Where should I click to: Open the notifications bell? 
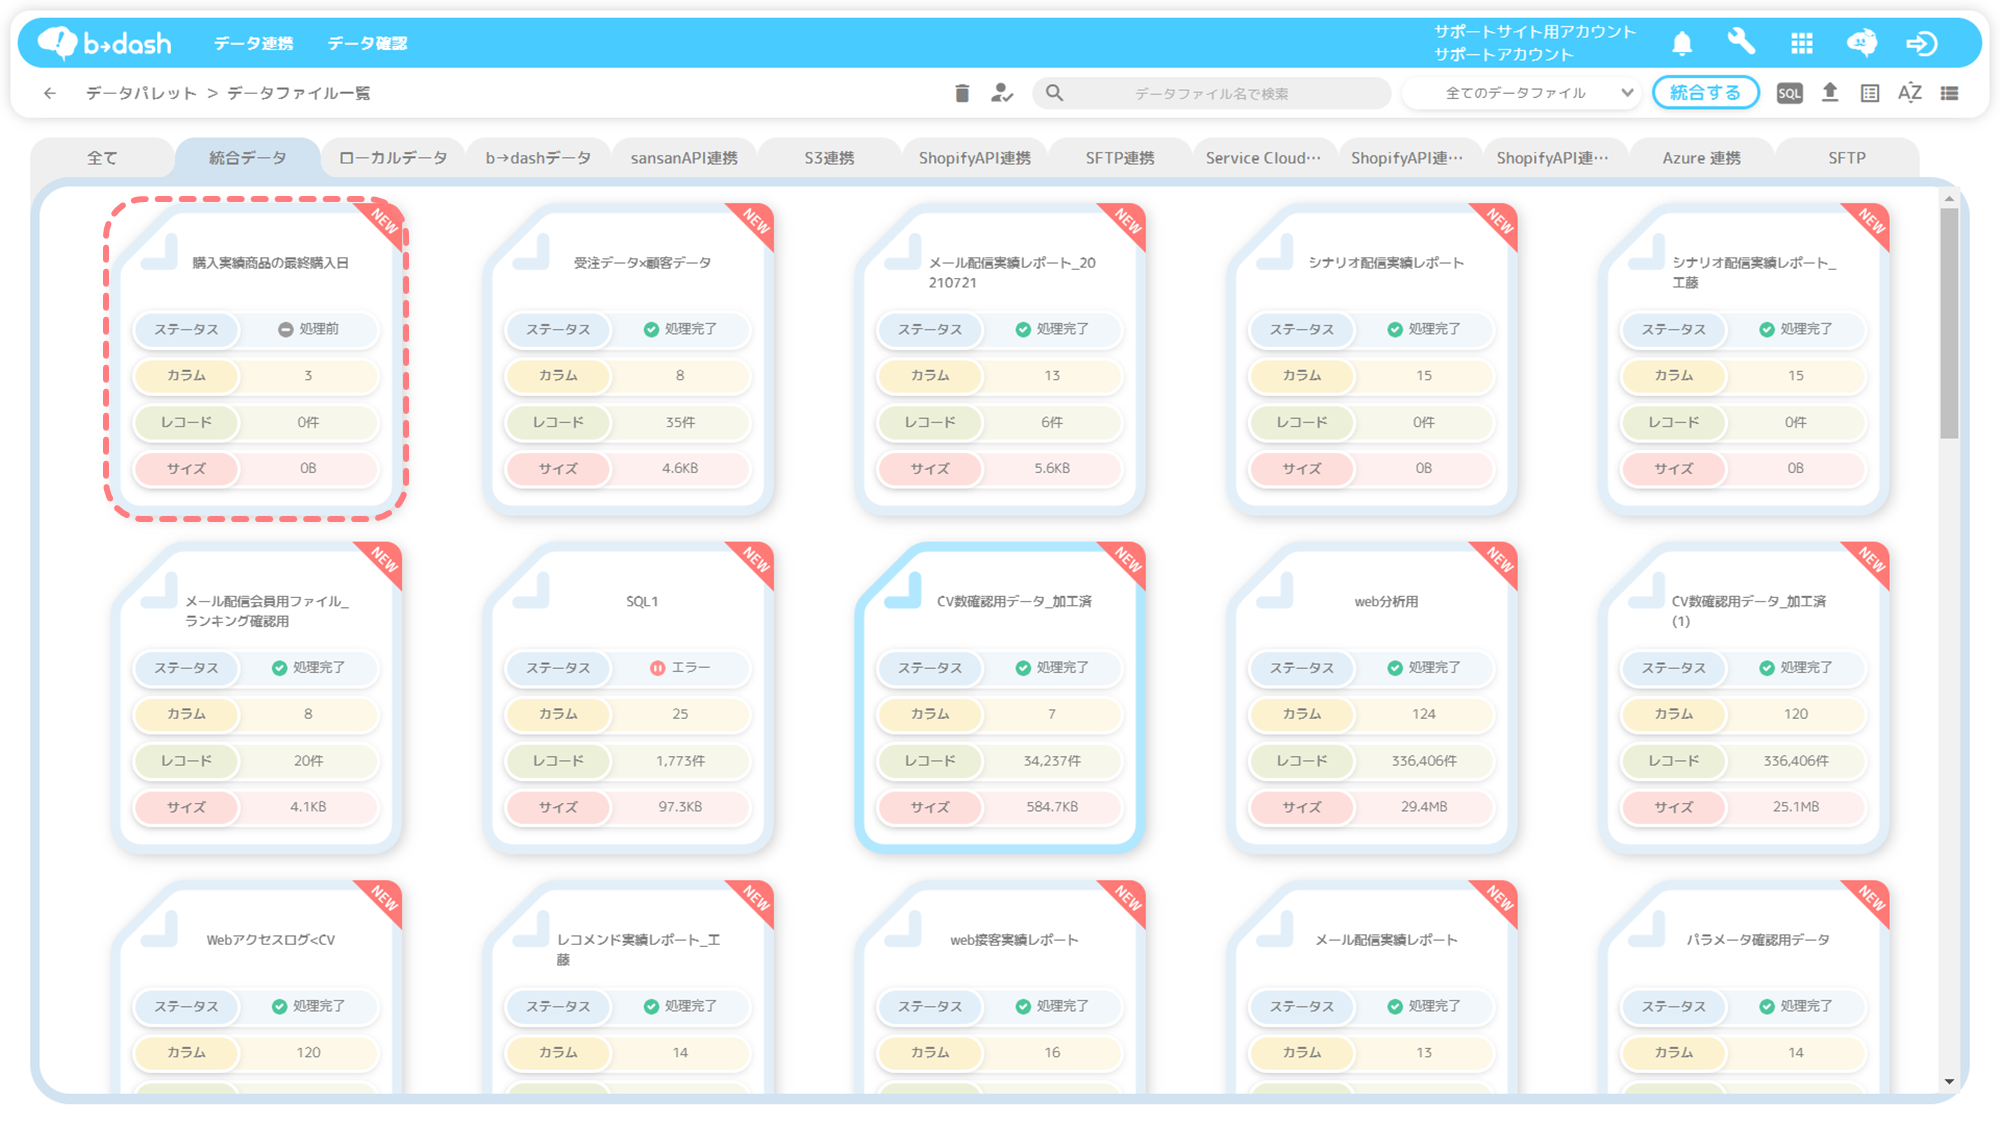pyautogui.click(x=1682, y=43)
